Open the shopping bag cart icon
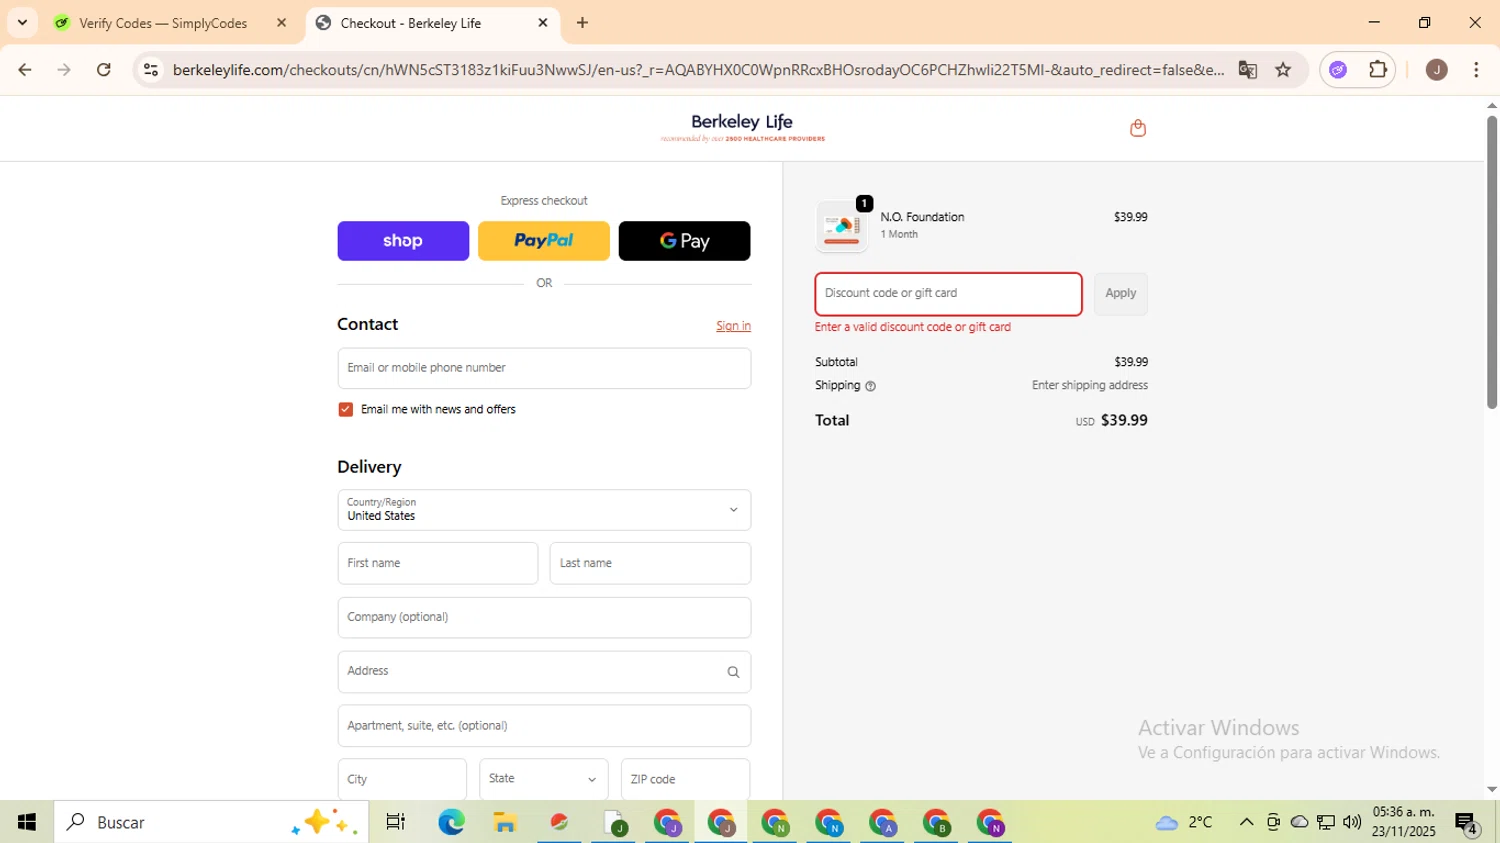Viewport: 1500px width, 843px height. click(1137, 128)
